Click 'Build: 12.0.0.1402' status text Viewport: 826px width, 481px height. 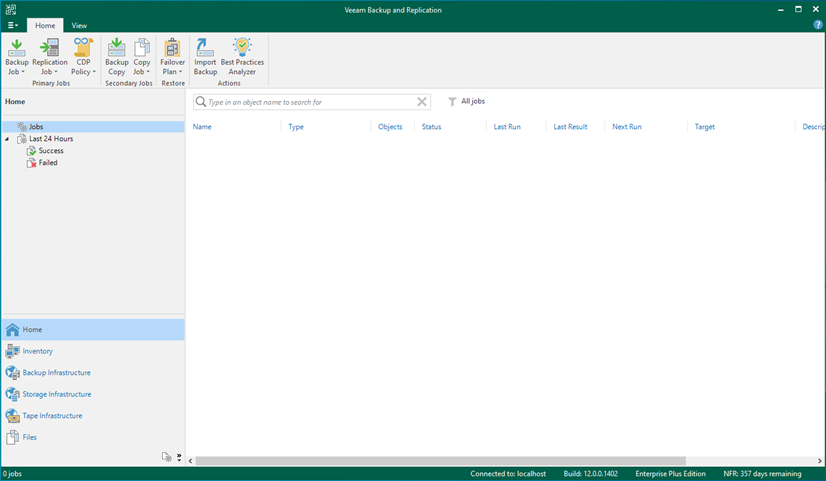click(591, 474)
